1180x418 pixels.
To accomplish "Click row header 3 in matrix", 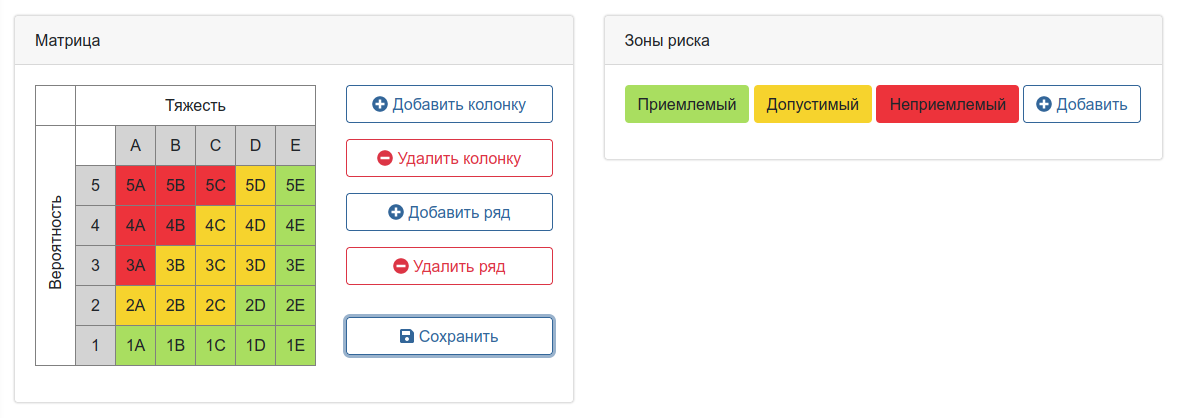I will (x=95, y=265).
